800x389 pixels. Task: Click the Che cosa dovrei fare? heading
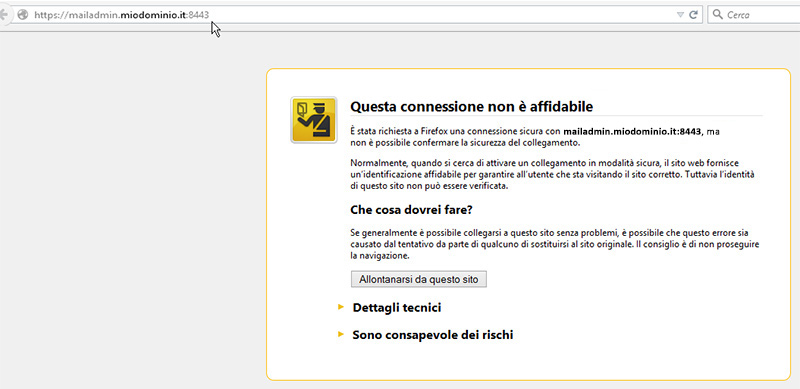411,210
